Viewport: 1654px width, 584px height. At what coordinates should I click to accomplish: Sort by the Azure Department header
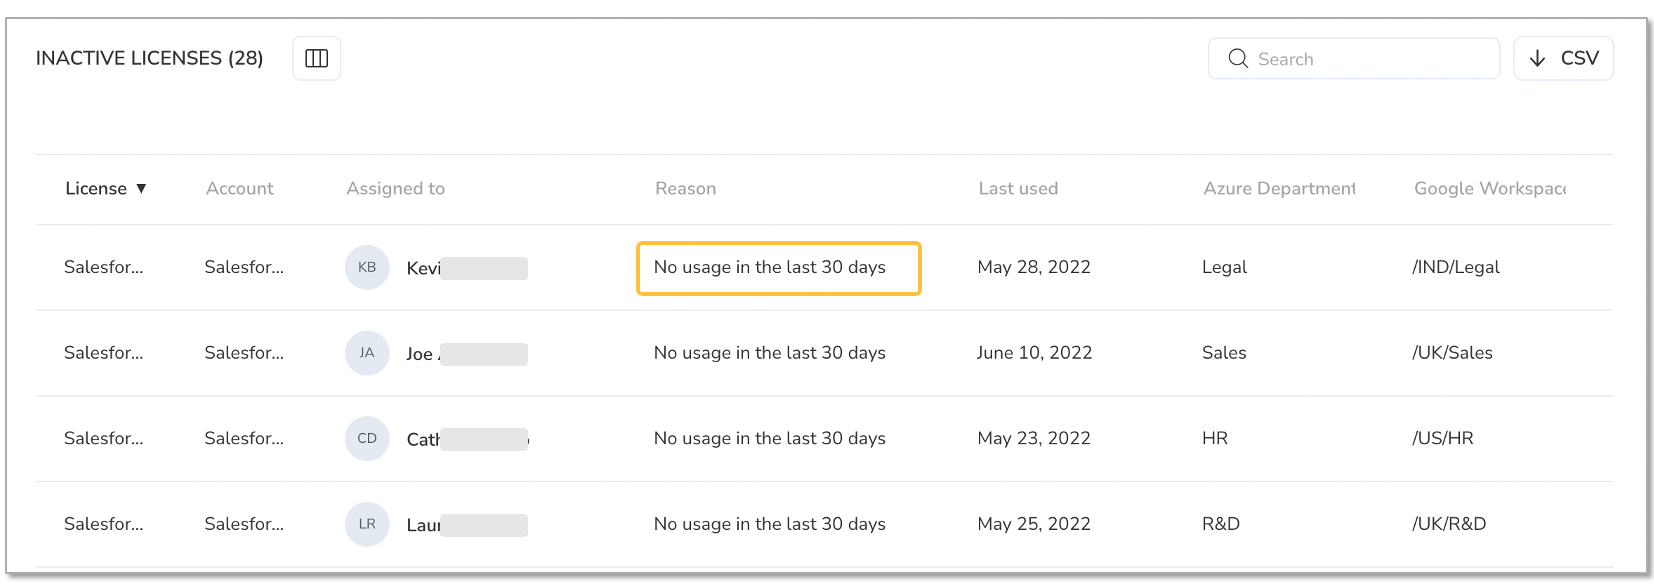[x=1279, y=189]
